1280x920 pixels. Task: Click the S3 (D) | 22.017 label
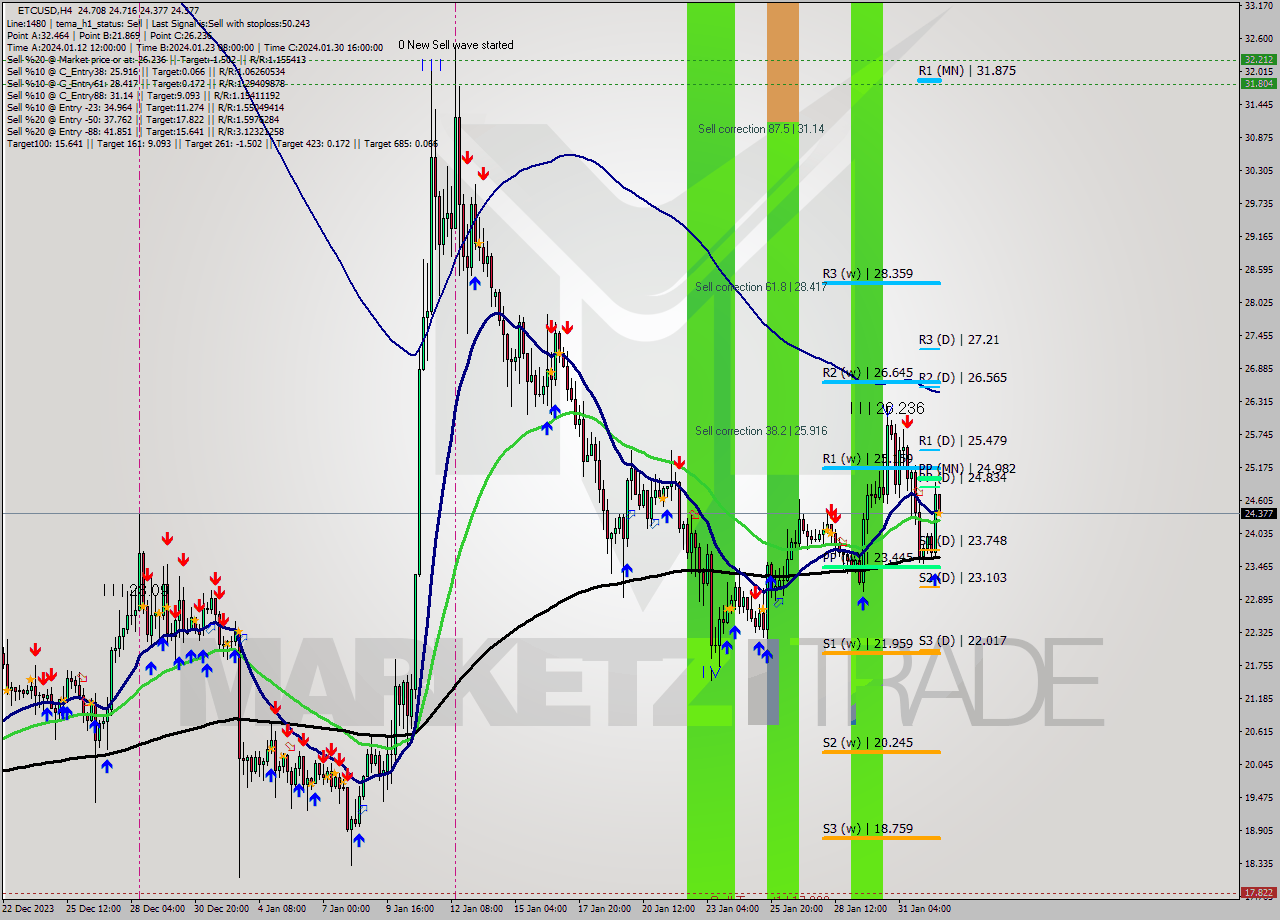pyautogui.click(x=963, y=641)
